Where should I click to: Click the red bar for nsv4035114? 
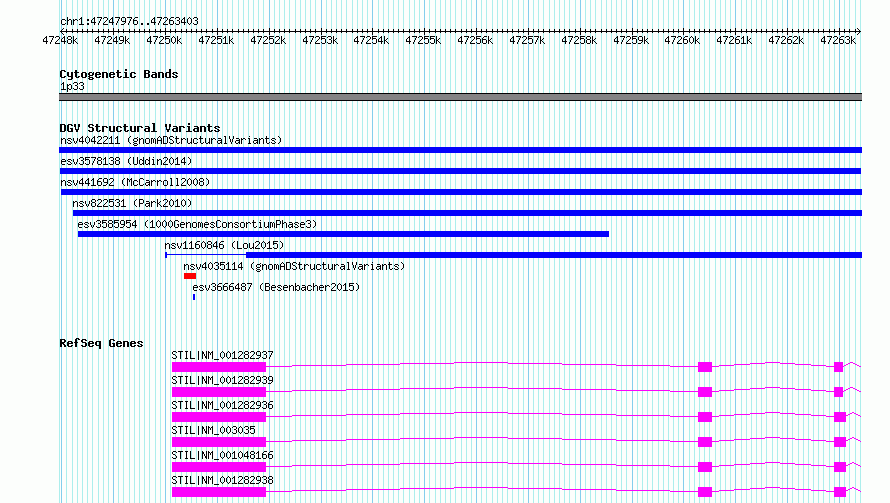pyautogui.click(x=190, y=276)
